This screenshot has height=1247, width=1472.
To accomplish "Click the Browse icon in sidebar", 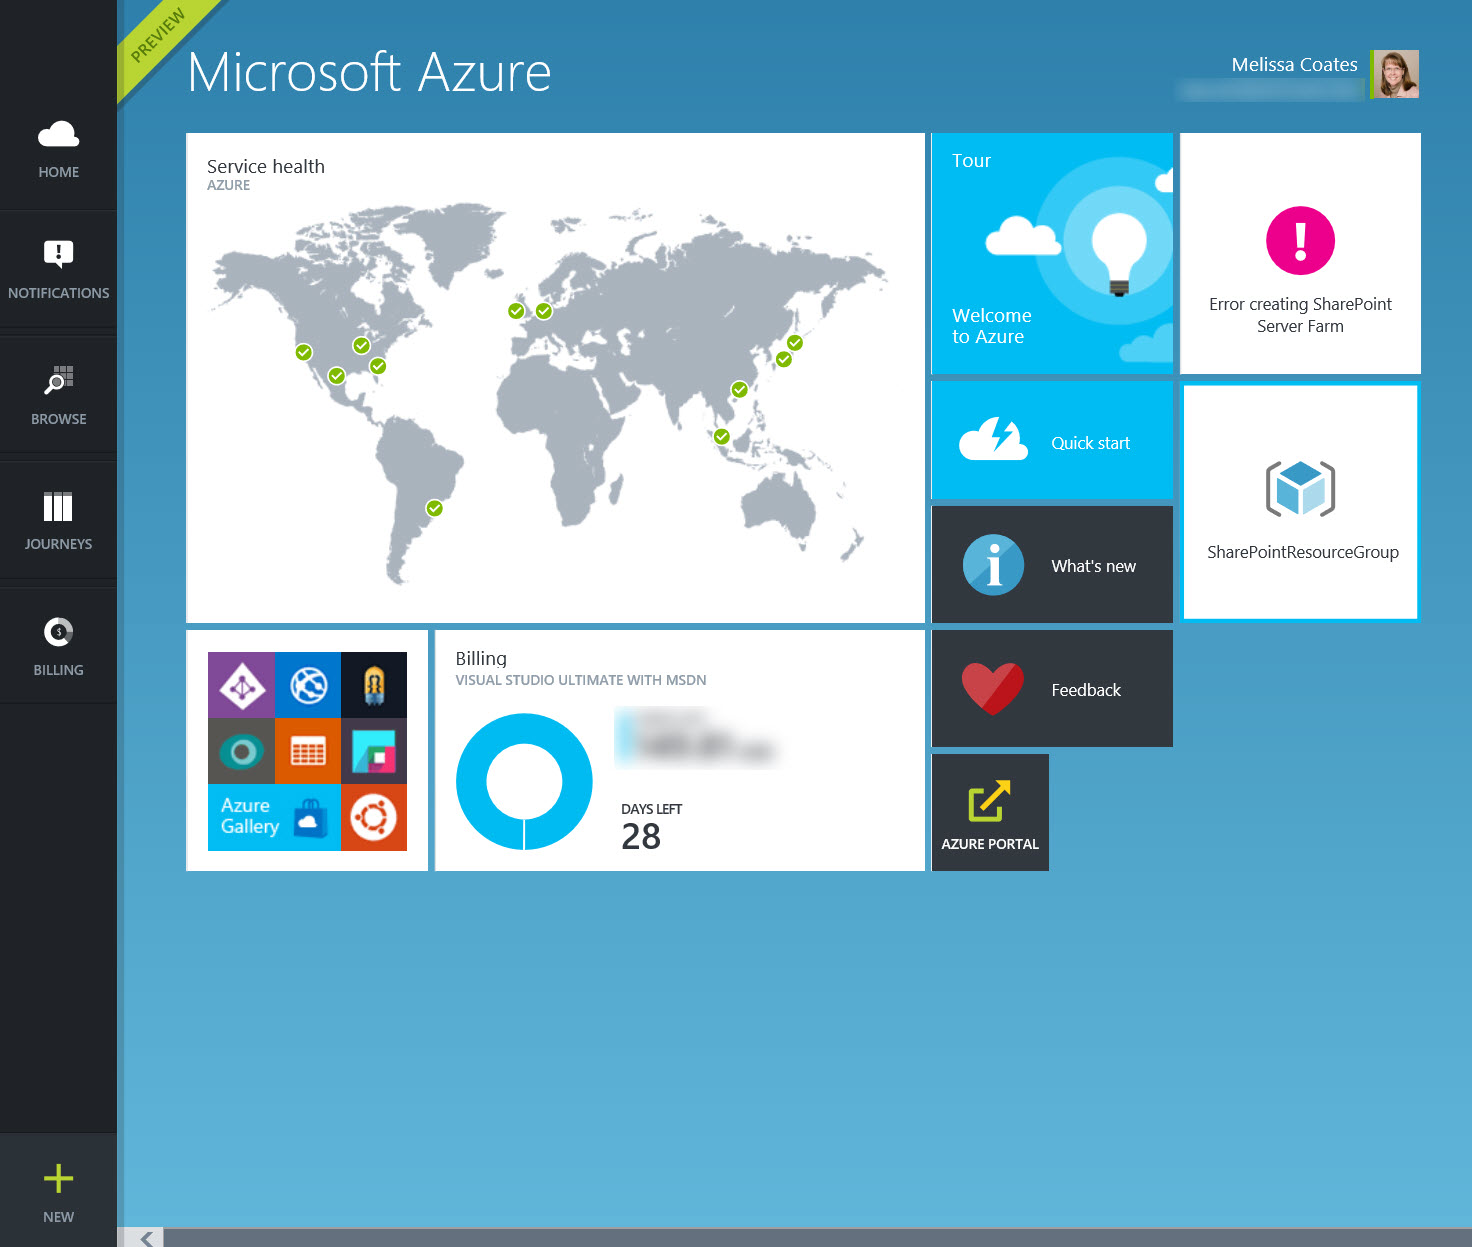I will click(58, 380).
